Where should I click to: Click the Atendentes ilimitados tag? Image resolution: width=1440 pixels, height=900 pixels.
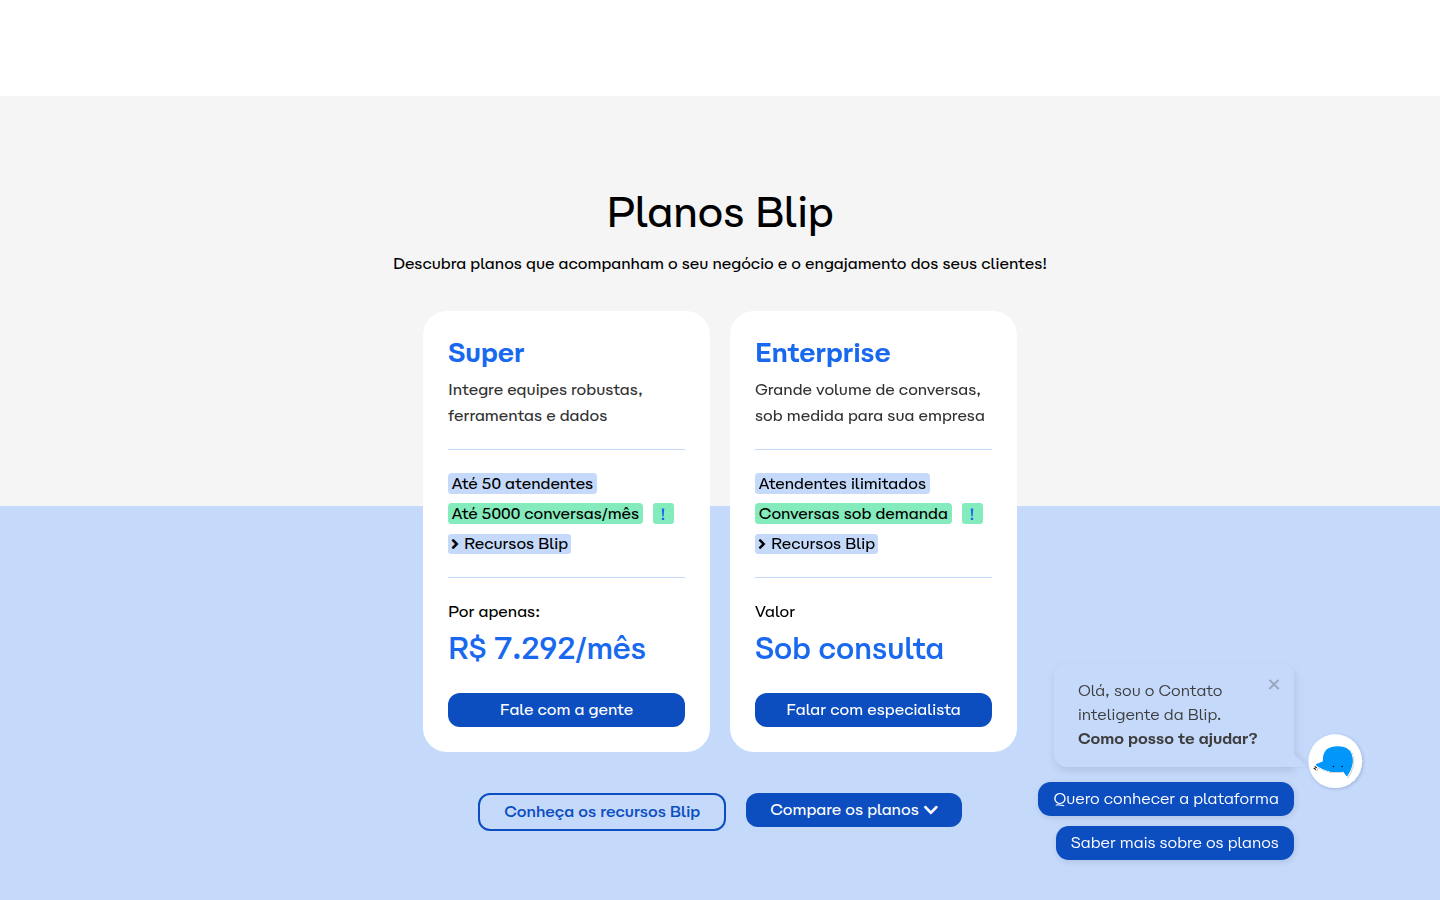(x=842, y=484)
